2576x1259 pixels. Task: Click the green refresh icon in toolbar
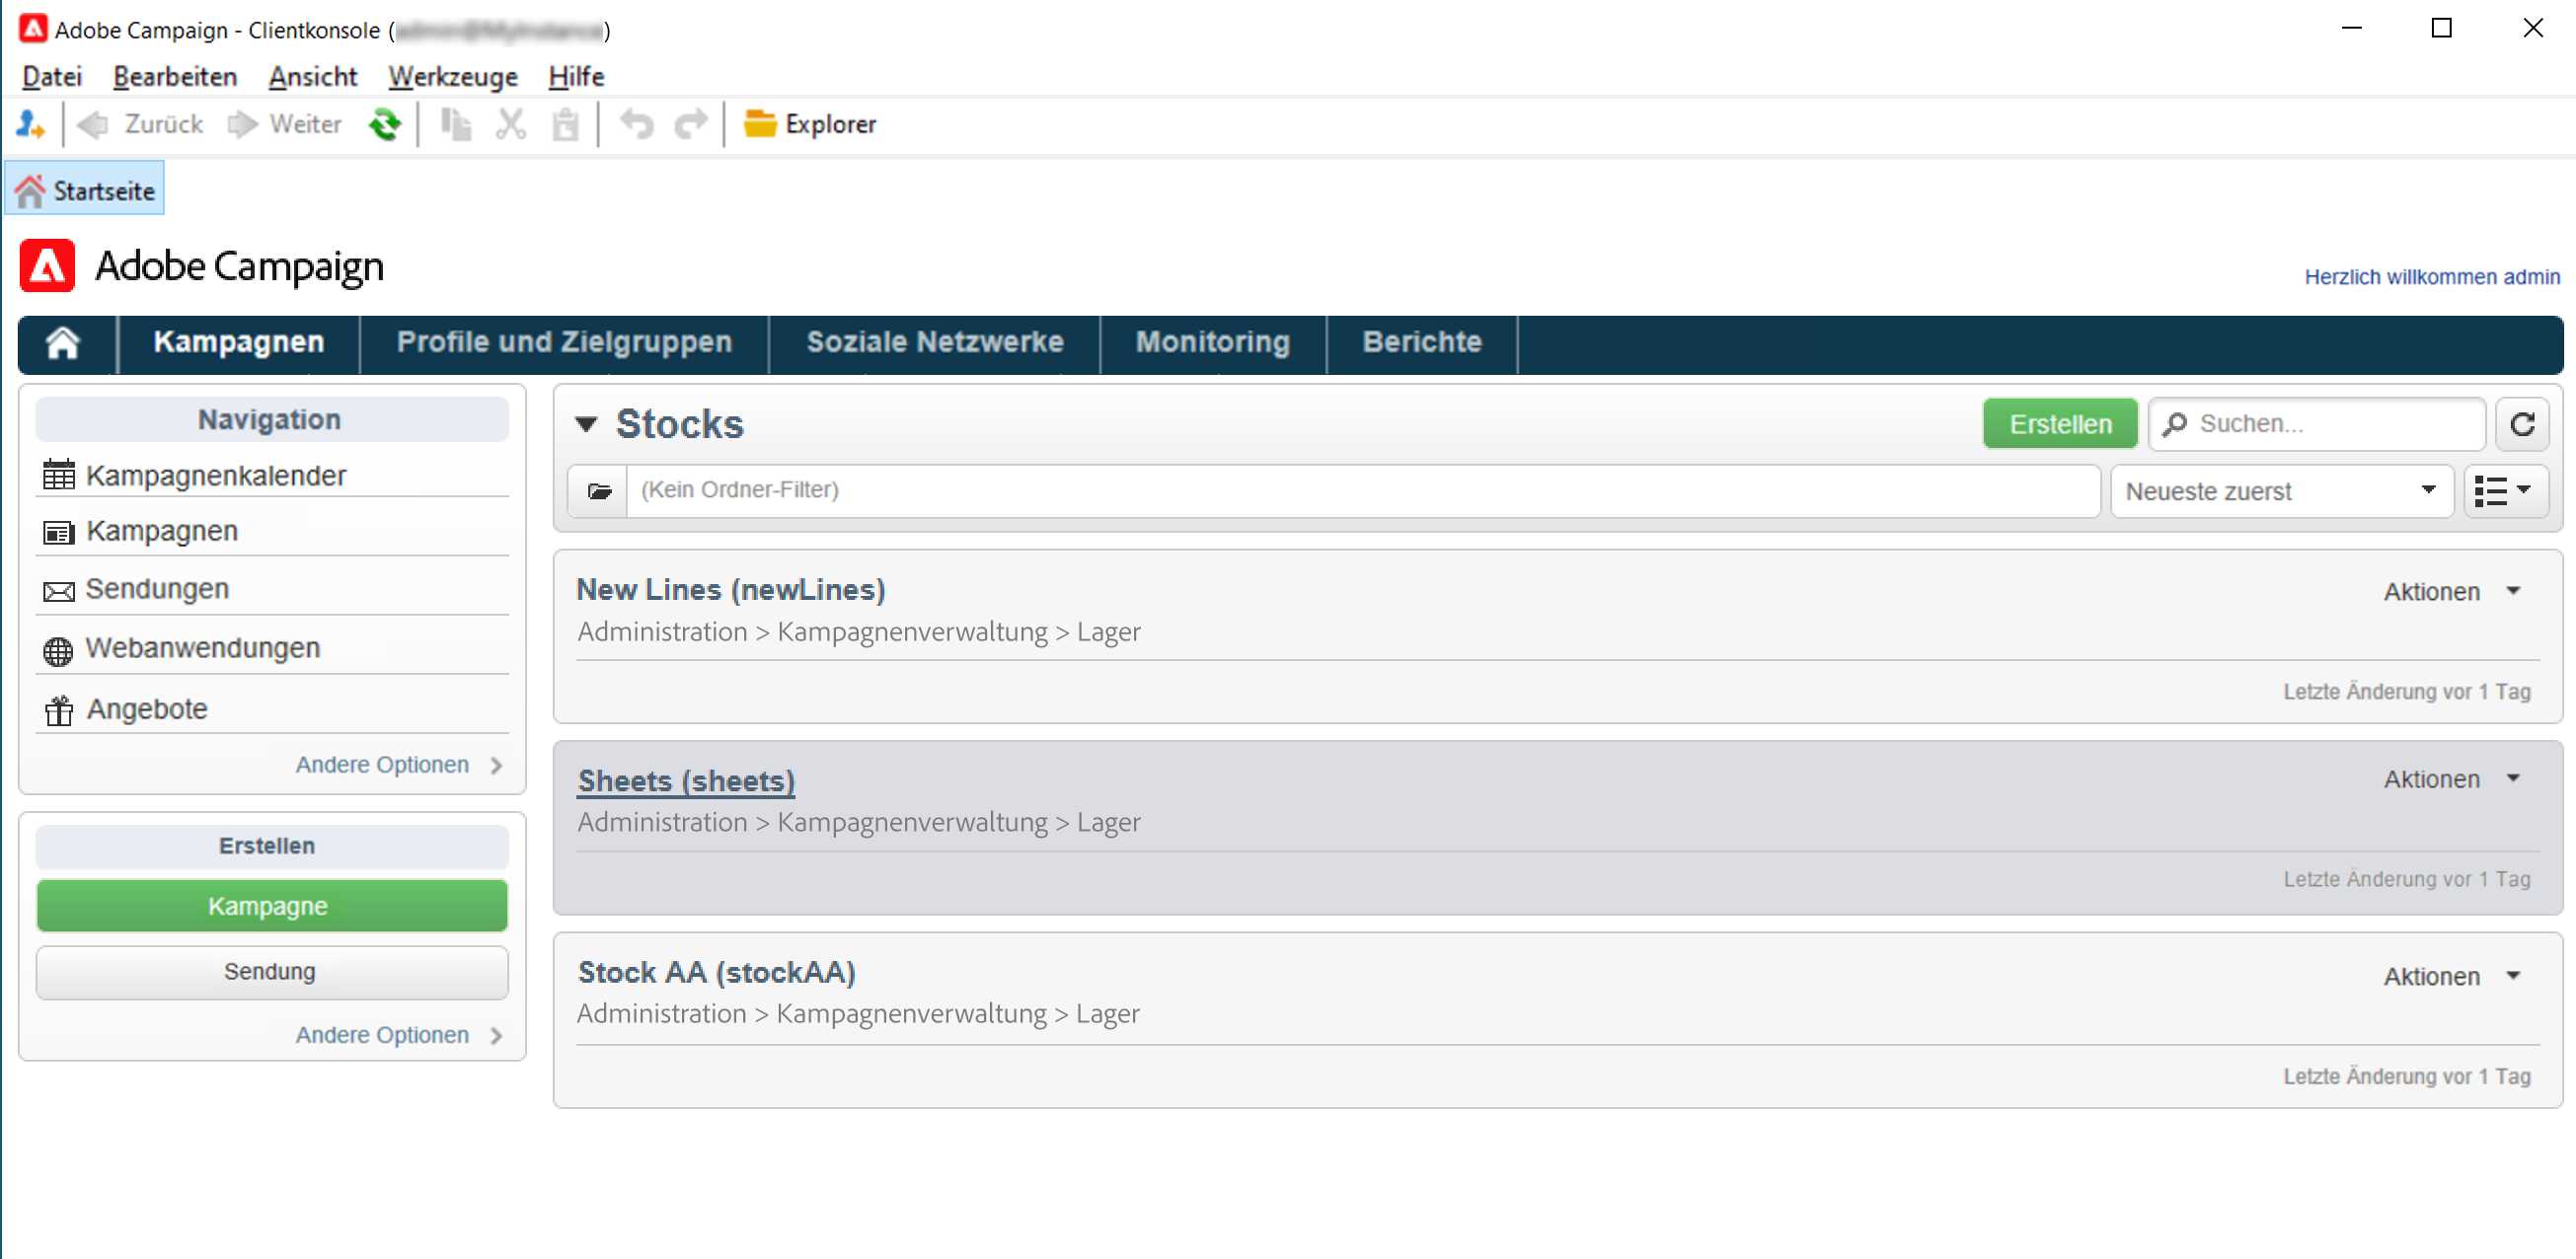tap(385, 124)
